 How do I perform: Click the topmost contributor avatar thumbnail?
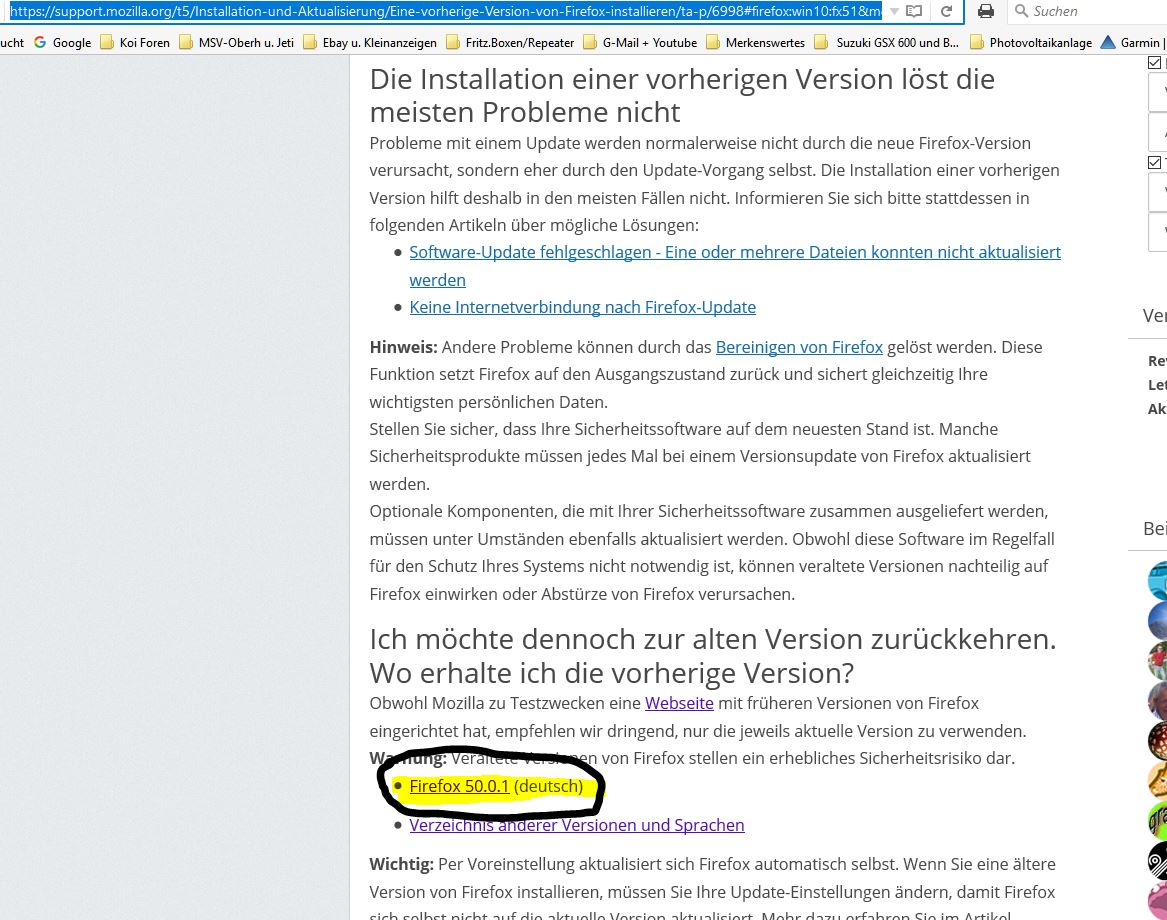tap(1157, 580)
